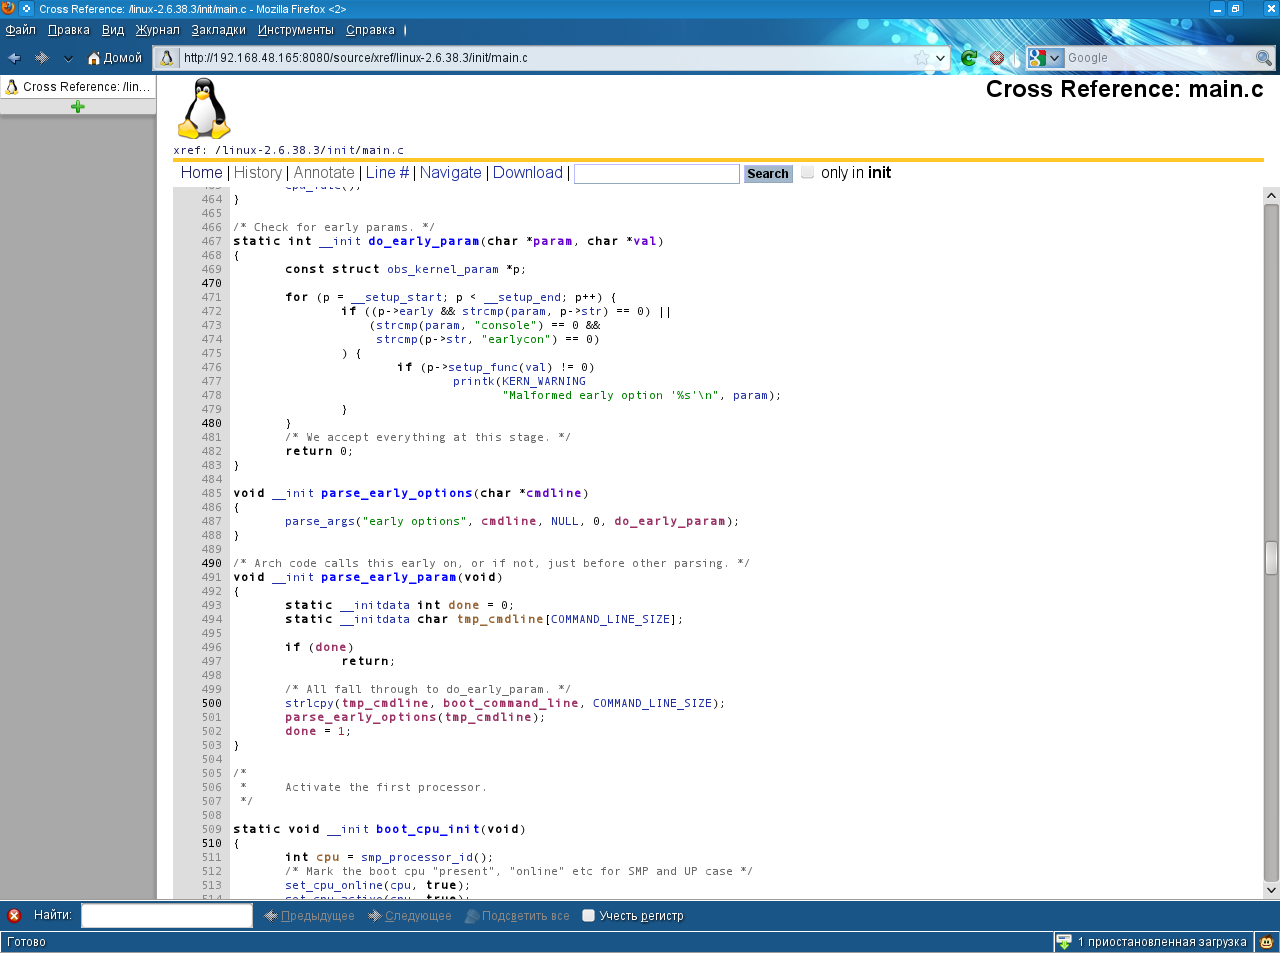1280x953 pixels.
Task: Enable the 'only in init' checkbox
Action: point(808,172)
